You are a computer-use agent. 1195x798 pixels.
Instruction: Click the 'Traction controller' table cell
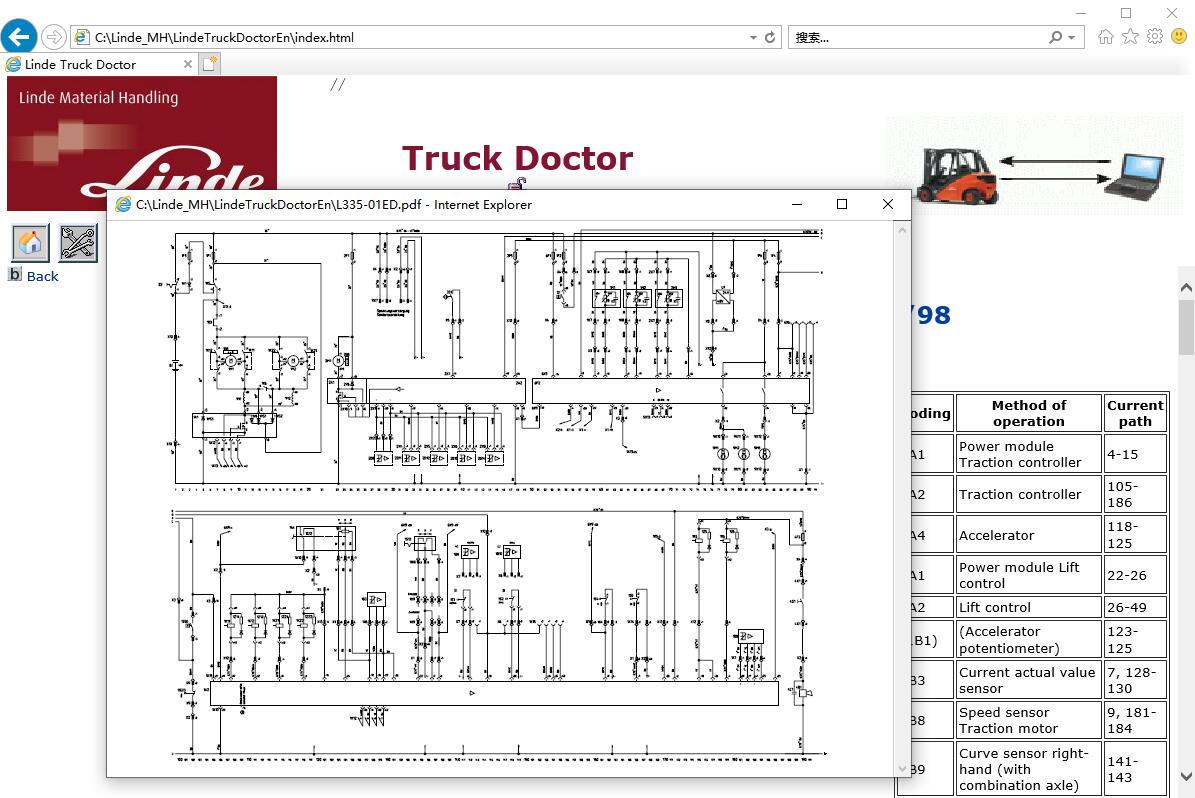1029,495
